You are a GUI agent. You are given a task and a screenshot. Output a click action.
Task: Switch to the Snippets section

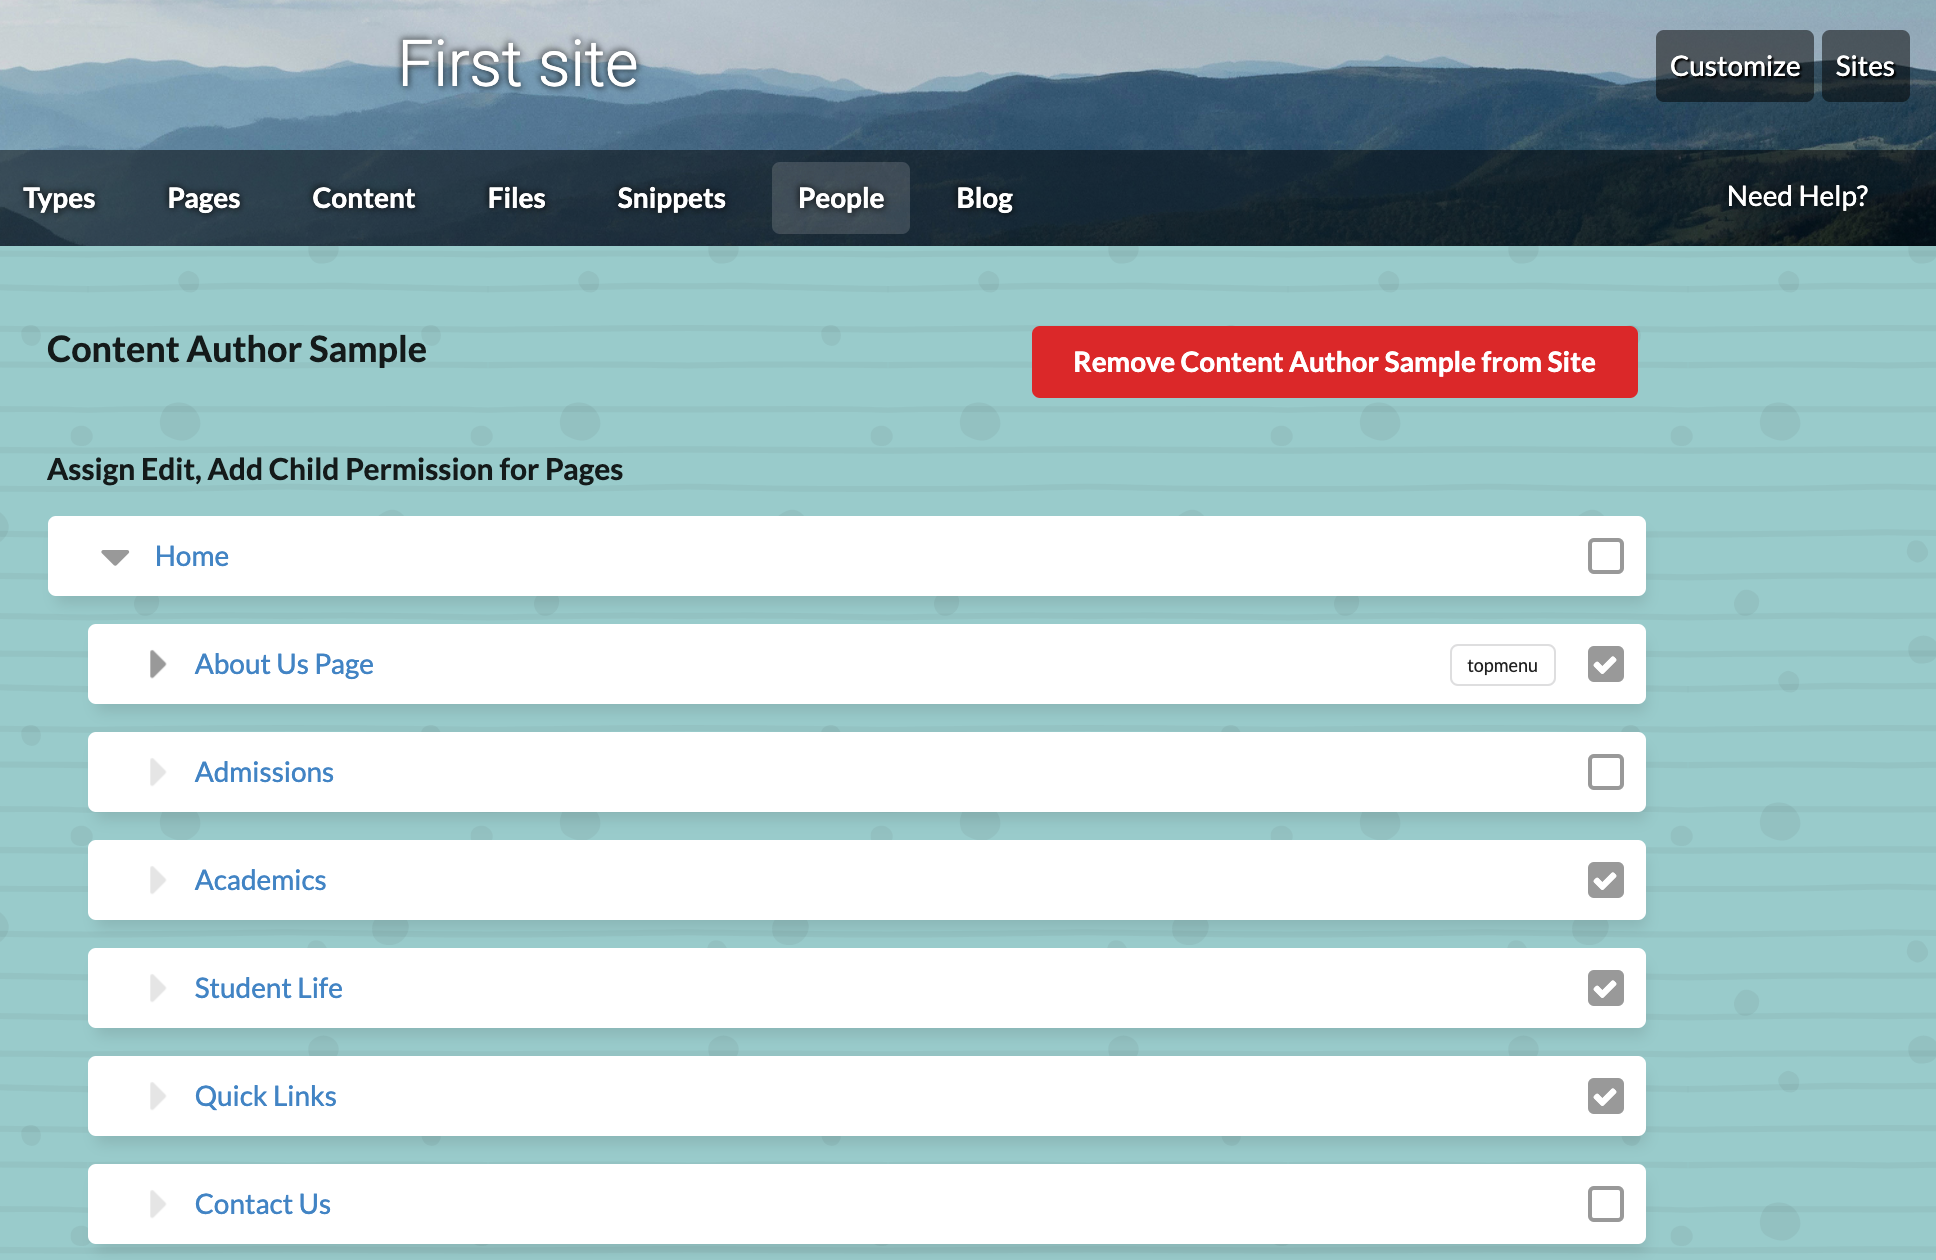pos(671,198)
